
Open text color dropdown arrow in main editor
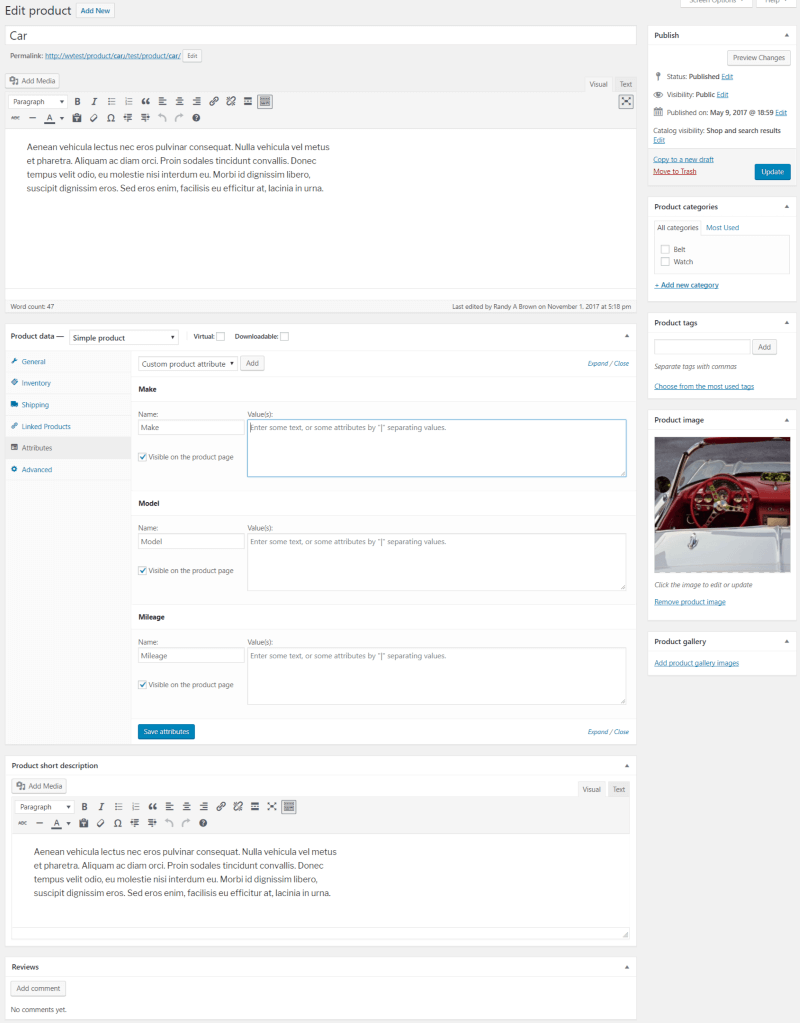(62, 118)
